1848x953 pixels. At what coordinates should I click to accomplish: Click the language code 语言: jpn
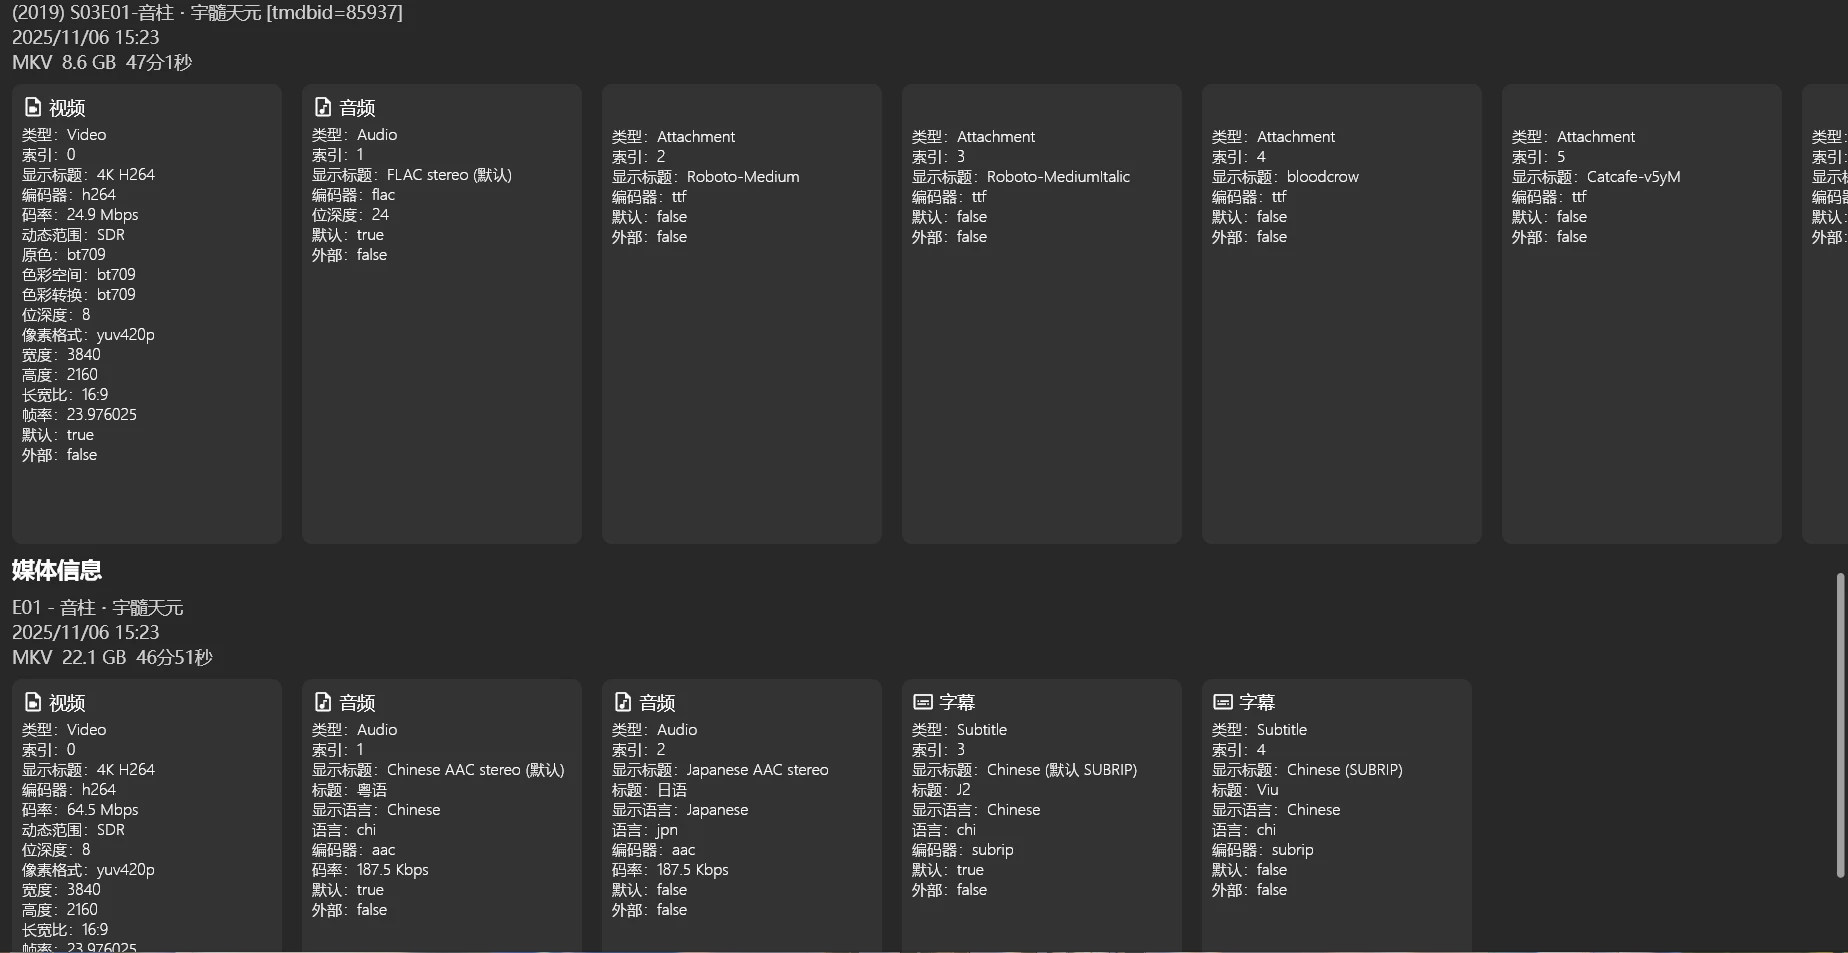(x=644, y=830)
